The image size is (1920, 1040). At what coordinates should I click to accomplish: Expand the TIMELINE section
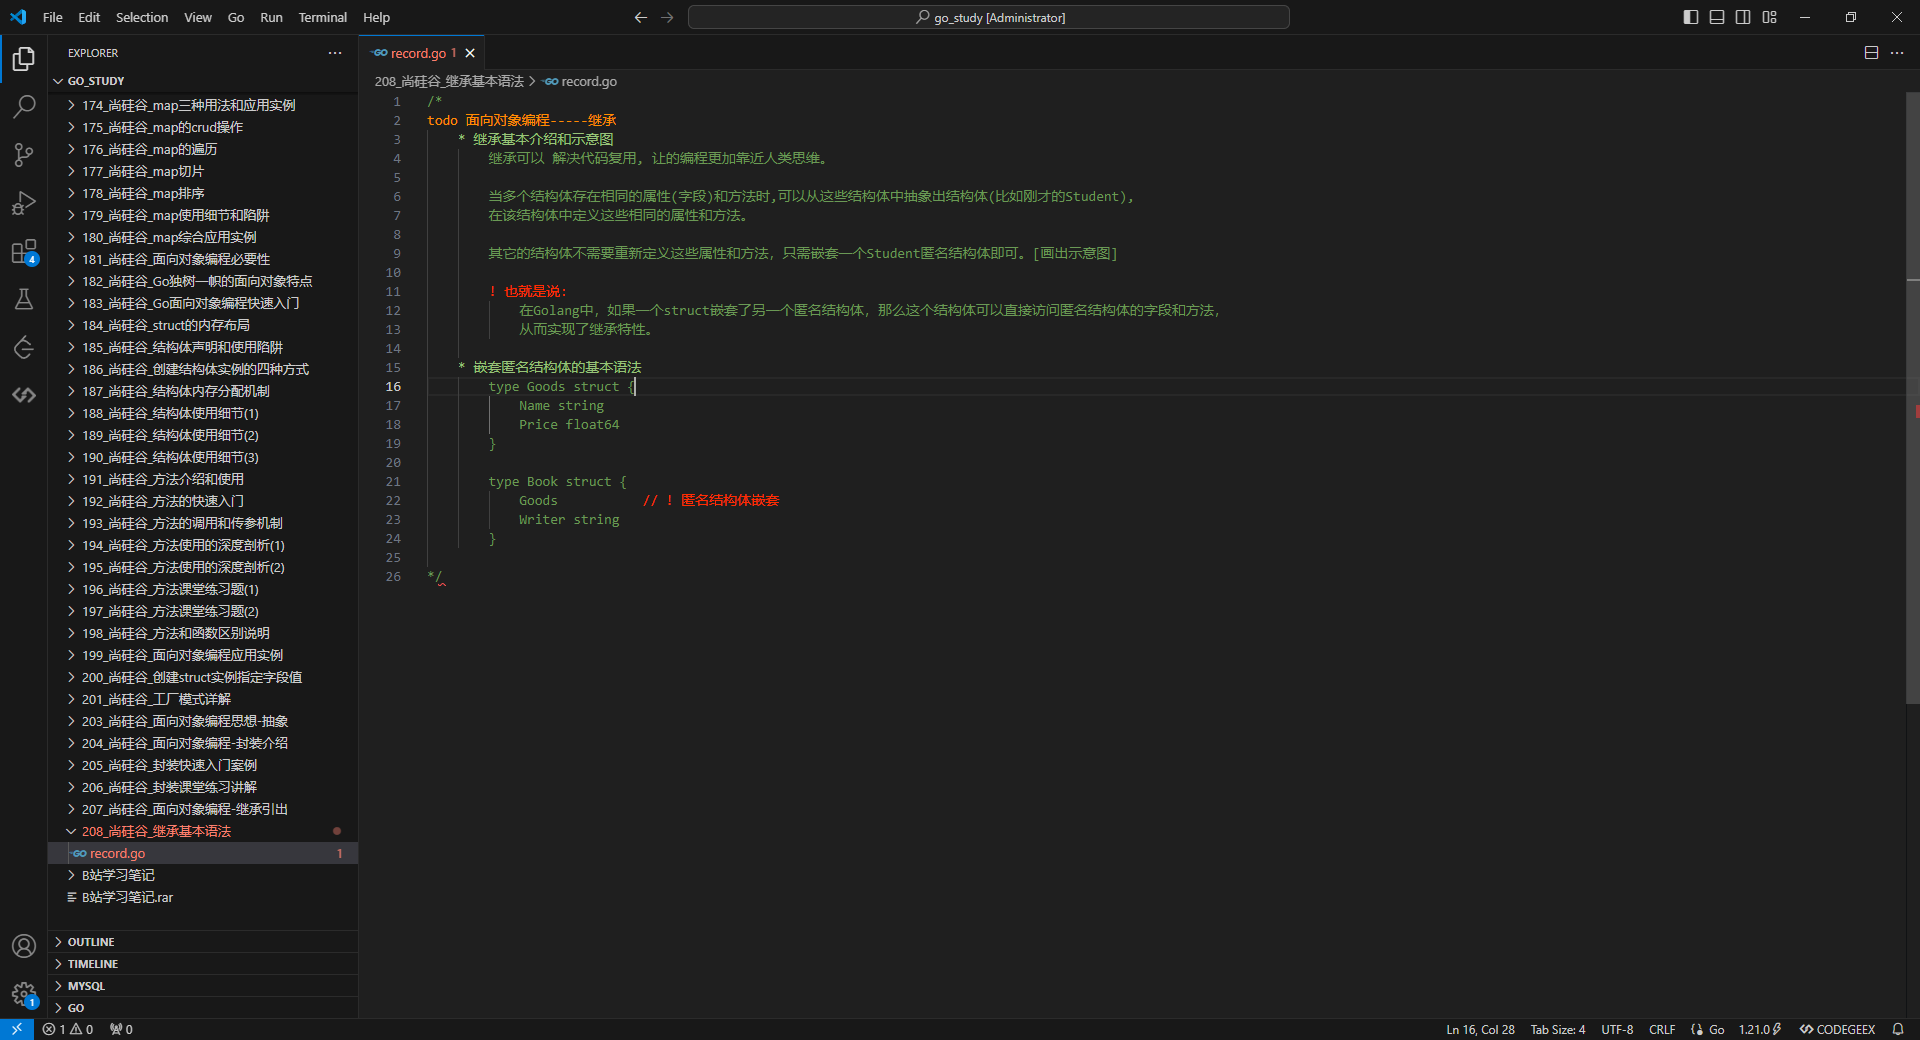click(203, 964)
